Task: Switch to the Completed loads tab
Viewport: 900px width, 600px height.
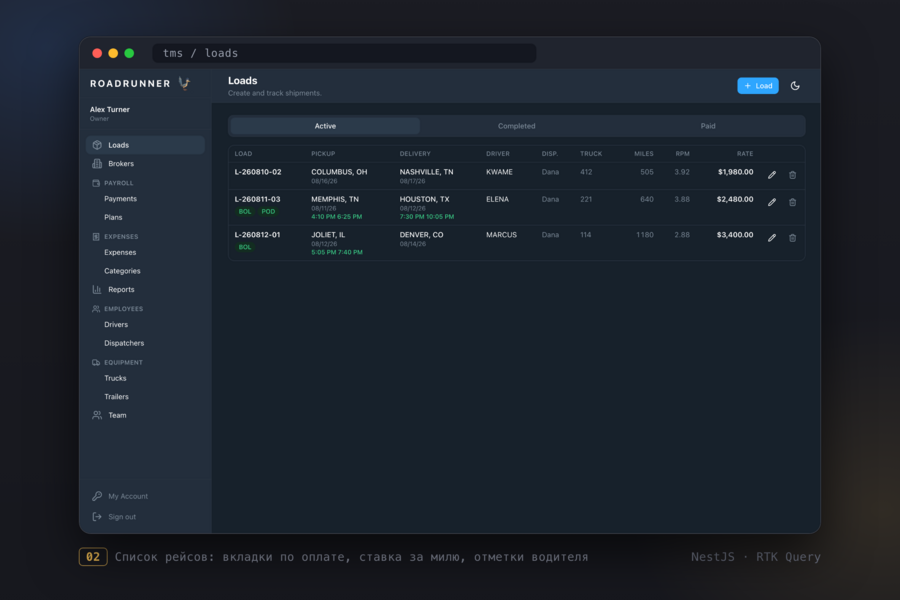Action: coord(517,126)
